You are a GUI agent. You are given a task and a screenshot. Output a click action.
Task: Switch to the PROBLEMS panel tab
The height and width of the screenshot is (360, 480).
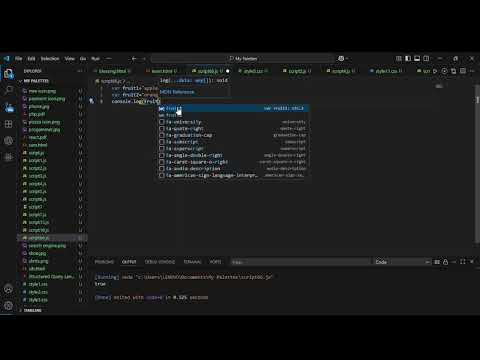pos(104,262)
